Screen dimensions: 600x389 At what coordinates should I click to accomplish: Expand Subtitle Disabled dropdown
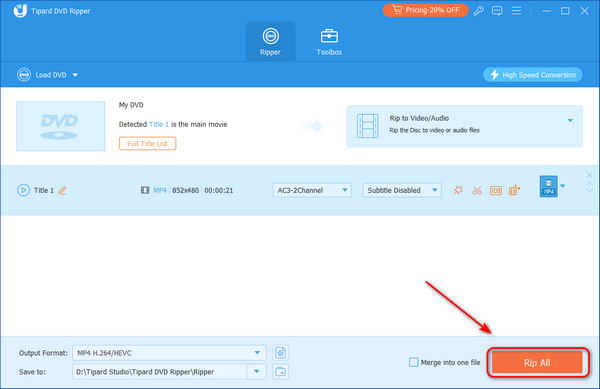click(402, 190)
